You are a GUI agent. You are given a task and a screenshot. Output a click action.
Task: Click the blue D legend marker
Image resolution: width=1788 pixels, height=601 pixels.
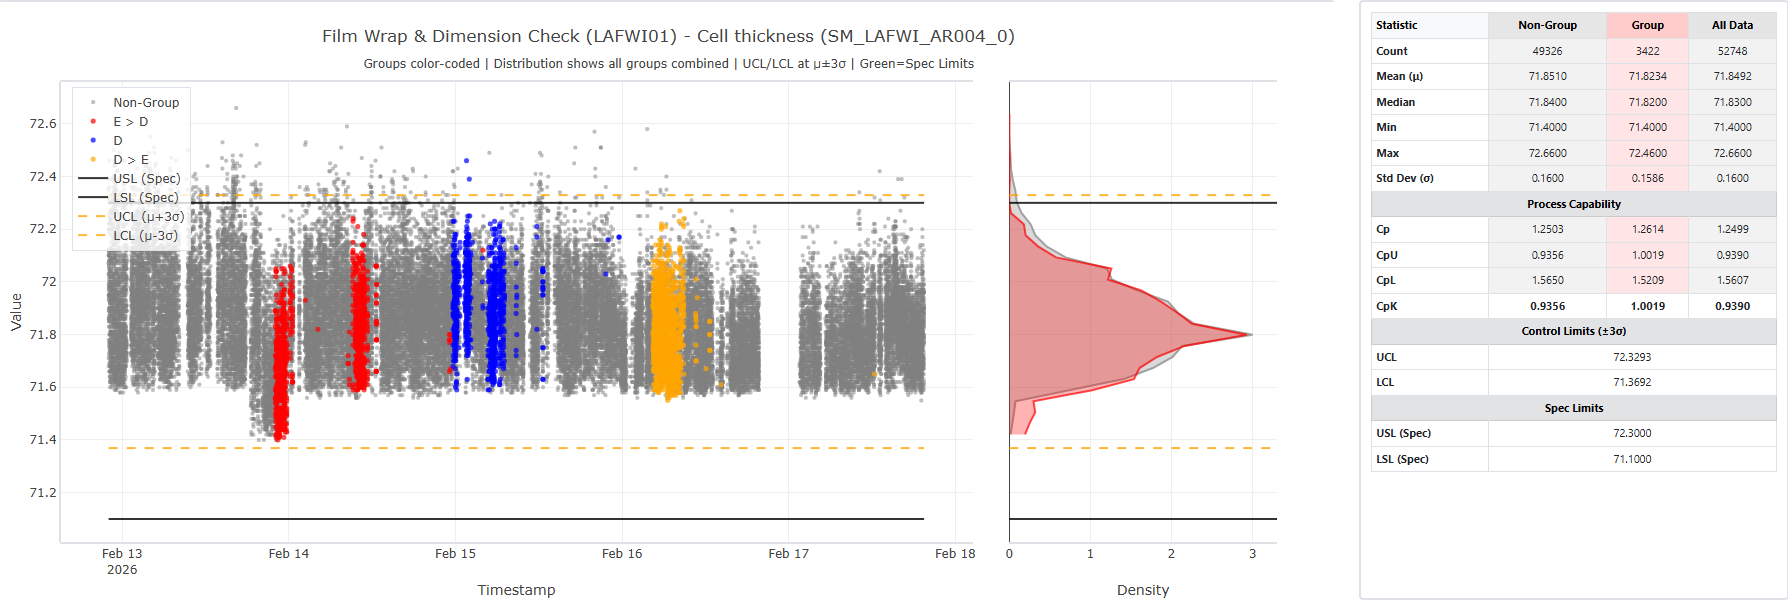(93, 140)
